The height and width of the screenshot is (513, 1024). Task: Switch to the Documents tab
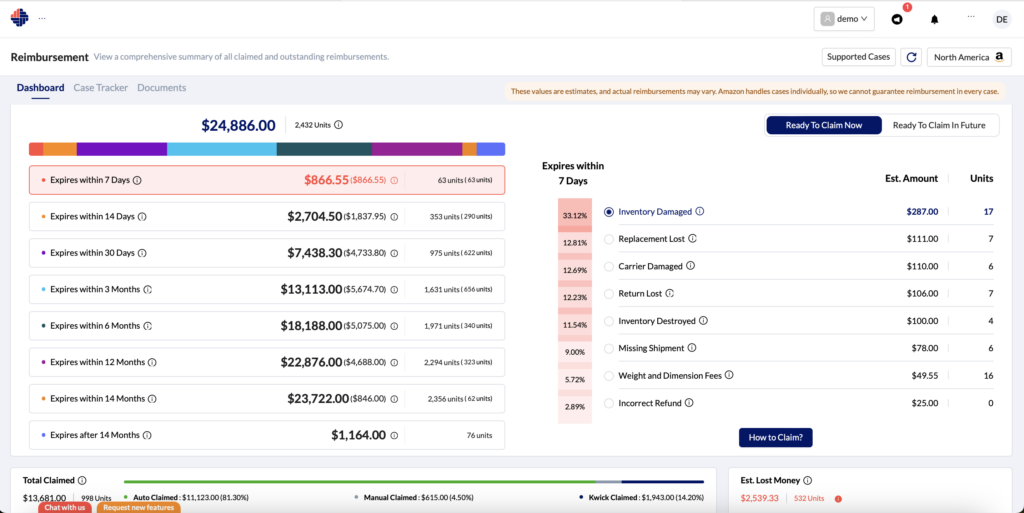pyautogui.click(x=161, y=87)
